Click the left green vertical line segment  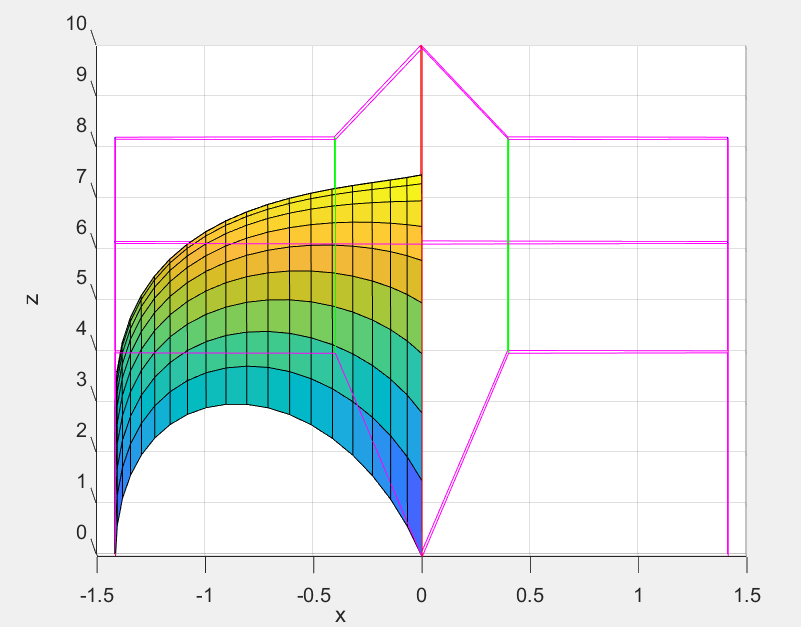pyautogui.click(x=334, y=162)
